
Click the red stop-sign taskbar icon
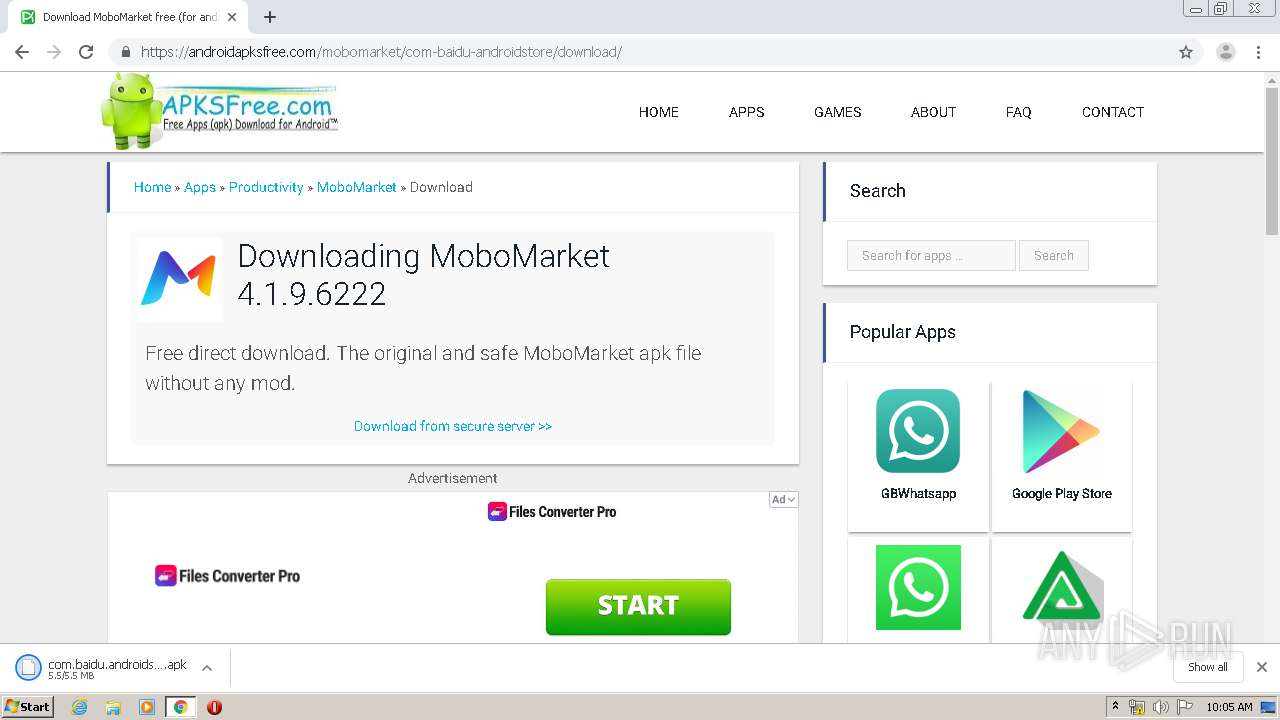[x=214, y=707]
